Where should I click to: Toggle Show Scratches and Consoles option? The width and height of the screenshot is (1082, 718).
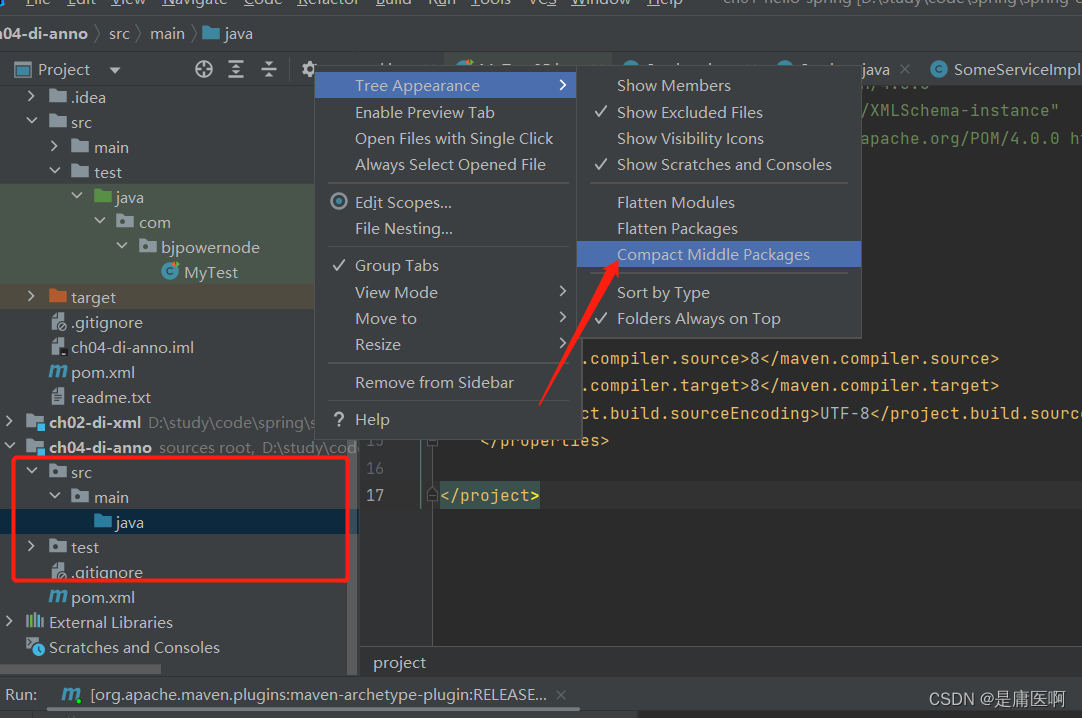(718, 164)
